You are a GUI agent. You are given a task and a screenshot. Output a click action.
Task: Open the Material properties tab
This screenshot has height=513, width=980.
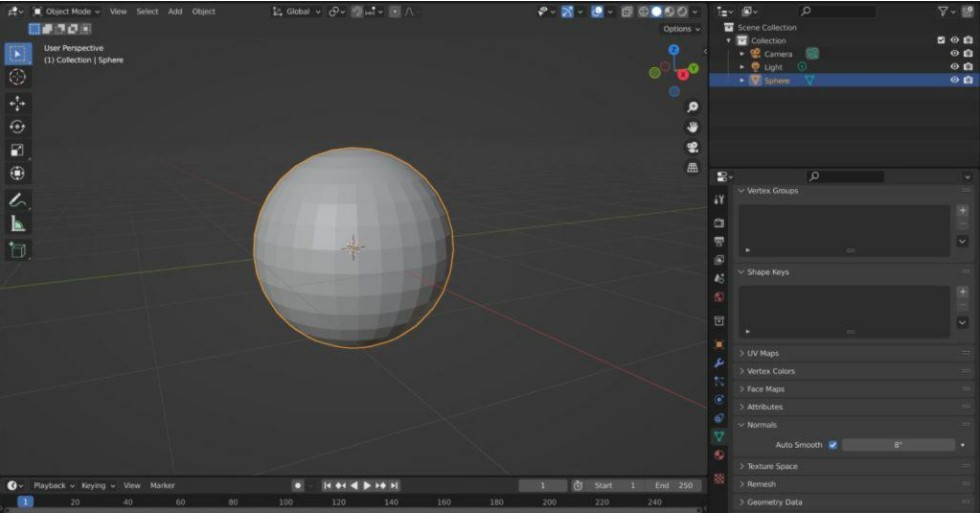click(719, 455)
